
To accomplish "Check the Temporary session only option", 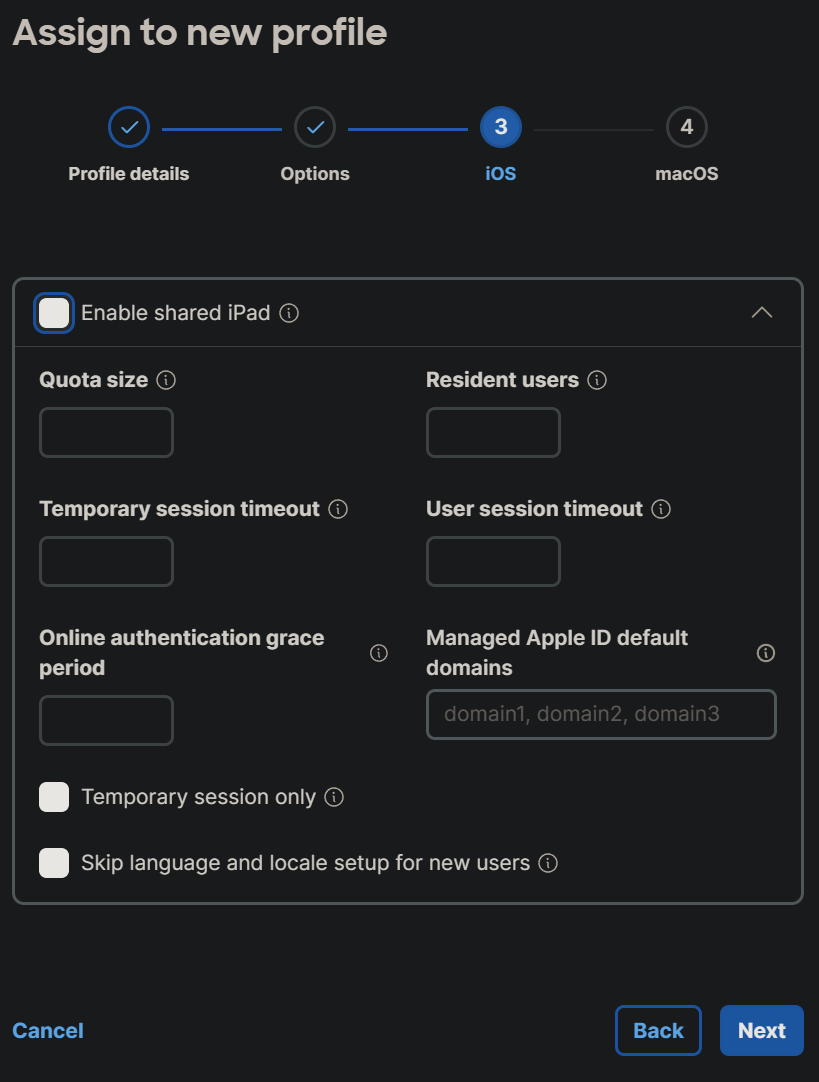I will pos(53,797).
